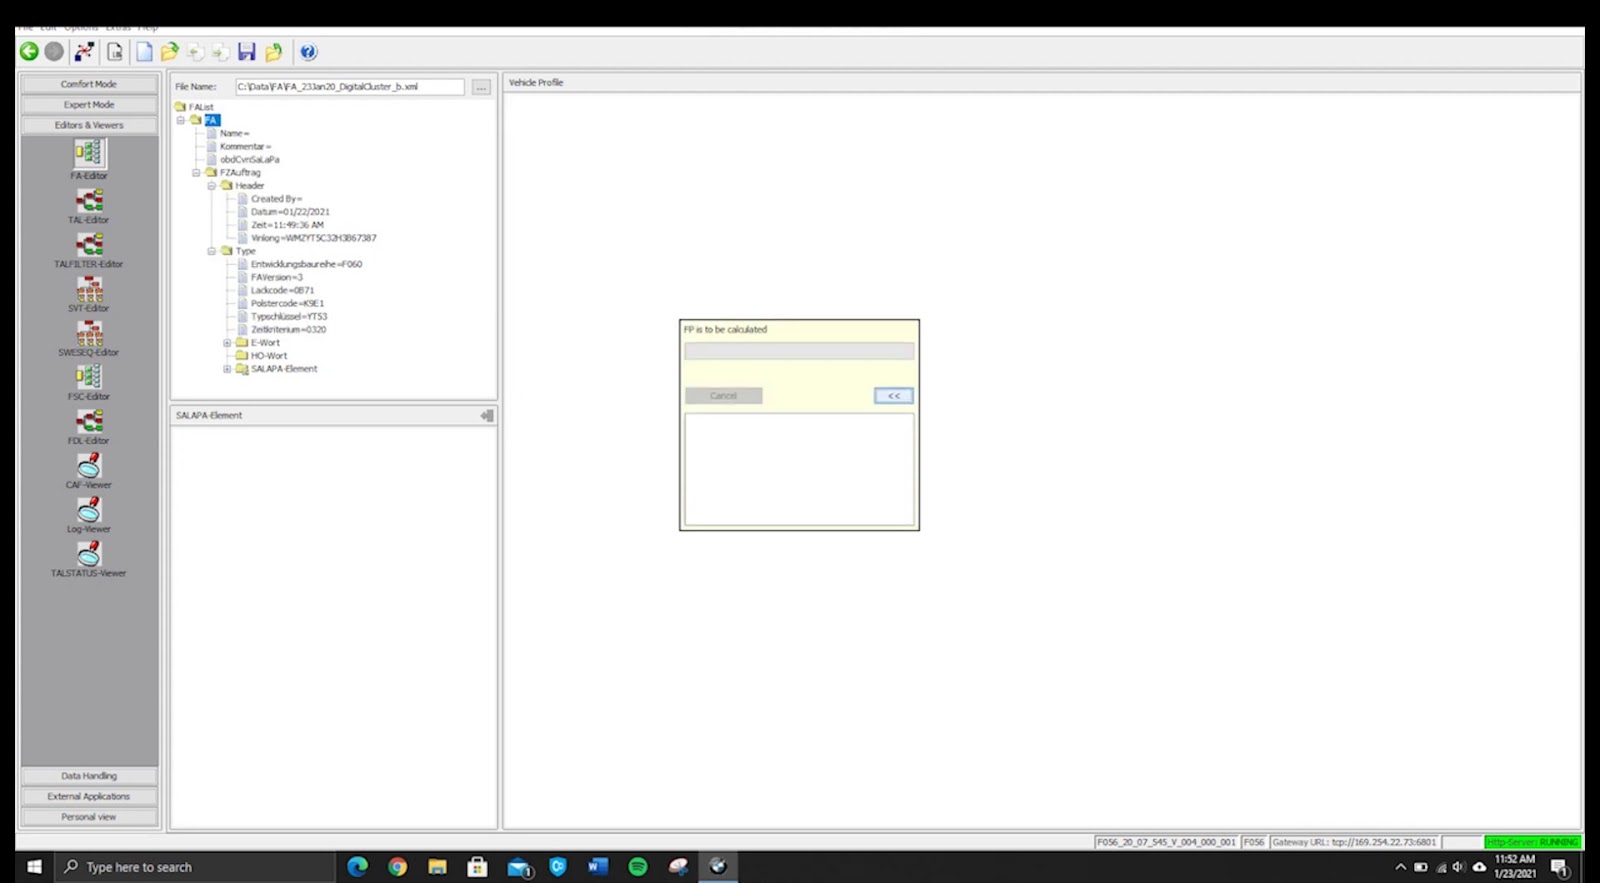Expand the E-Wort tree node
The image size is (1600, 883).
coord(227,342)
